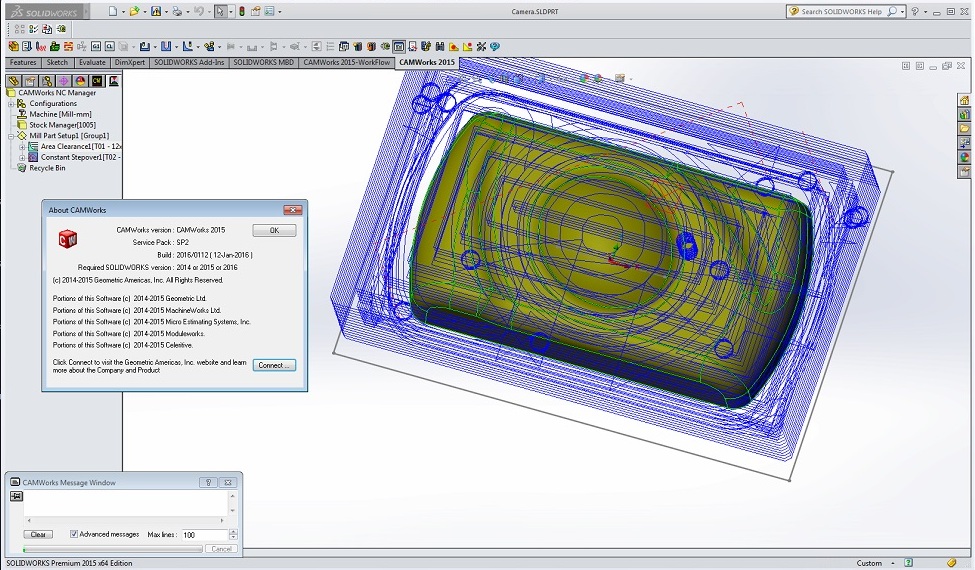Click the Options icon in the top toolbar
Image resolution: width=975 pixels, height=570 pixels.
coord(269,11)
